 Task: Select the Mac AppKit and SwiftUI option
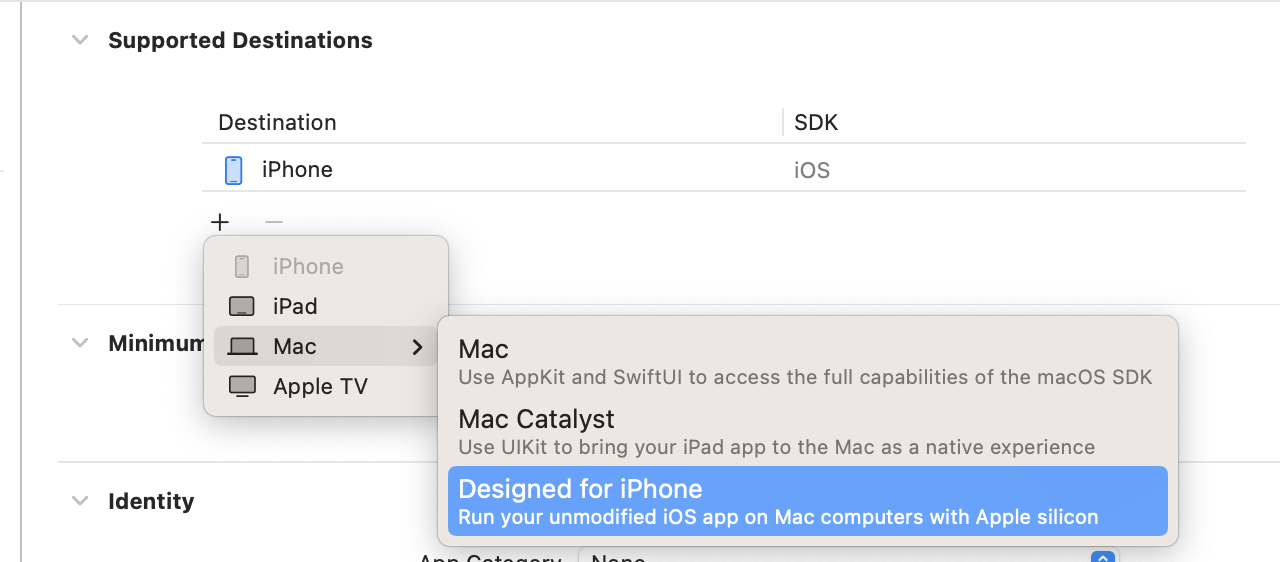pyautogui.click(x=807, y=361)
